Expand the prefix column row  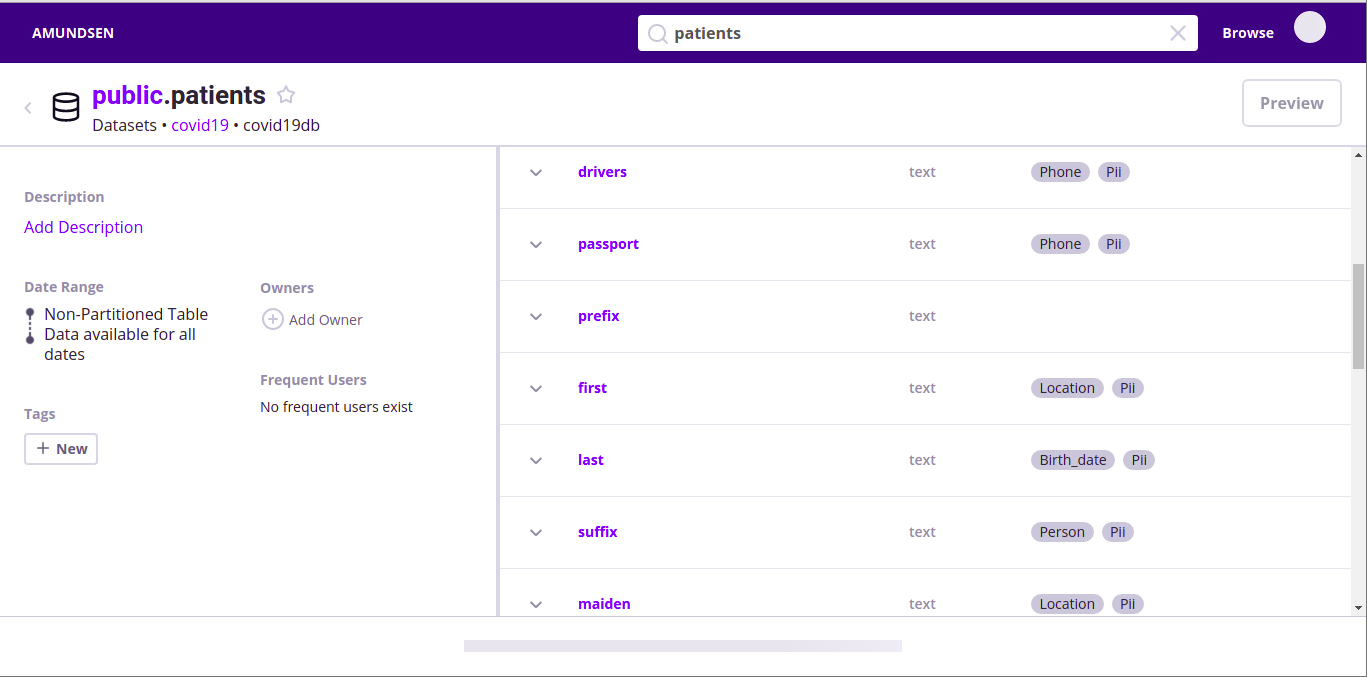click(x=536, y=317)
